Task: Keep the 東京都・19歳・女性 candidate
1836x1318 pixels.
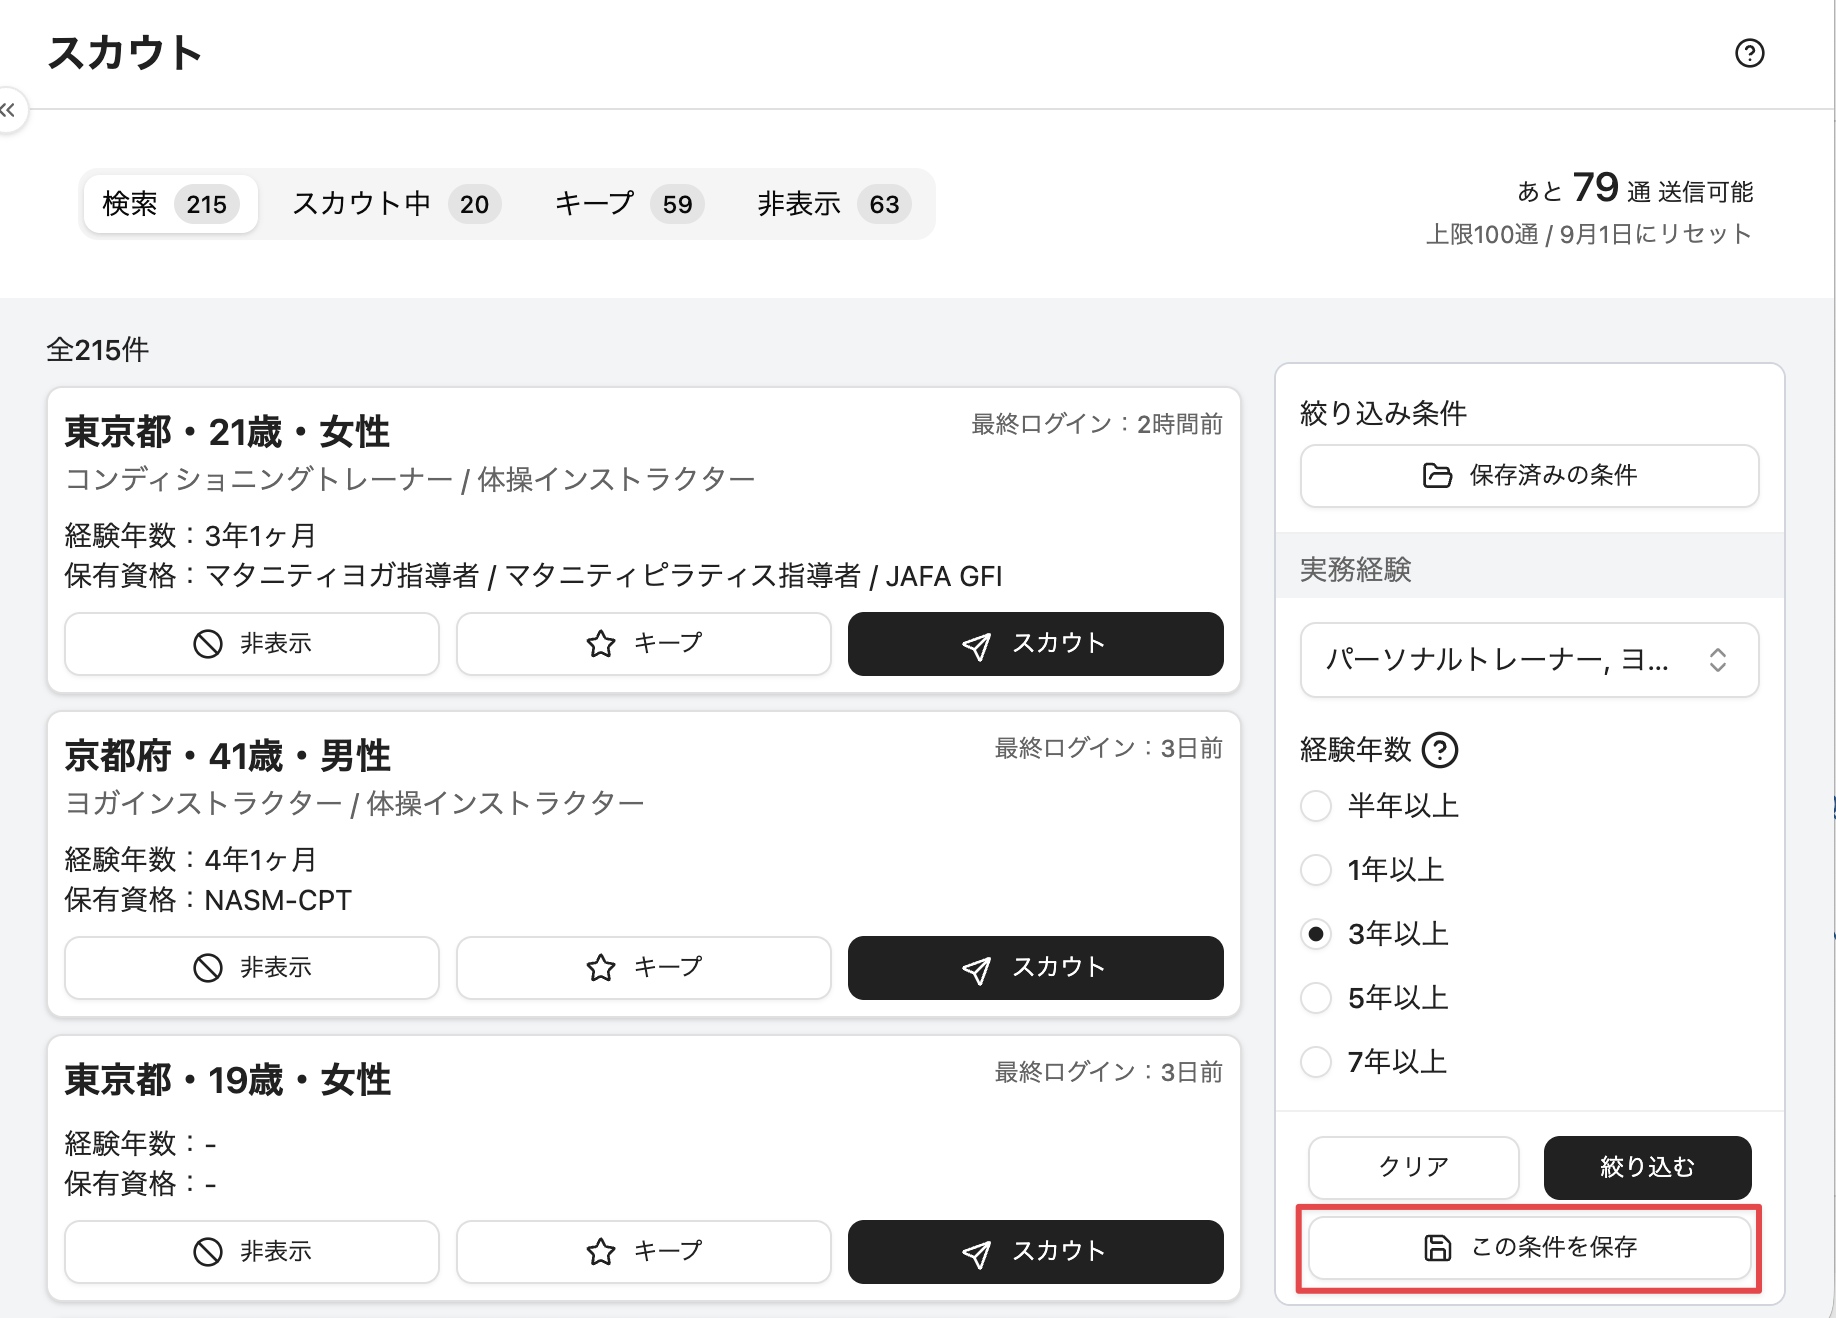Action: [x=644, y=1252]
